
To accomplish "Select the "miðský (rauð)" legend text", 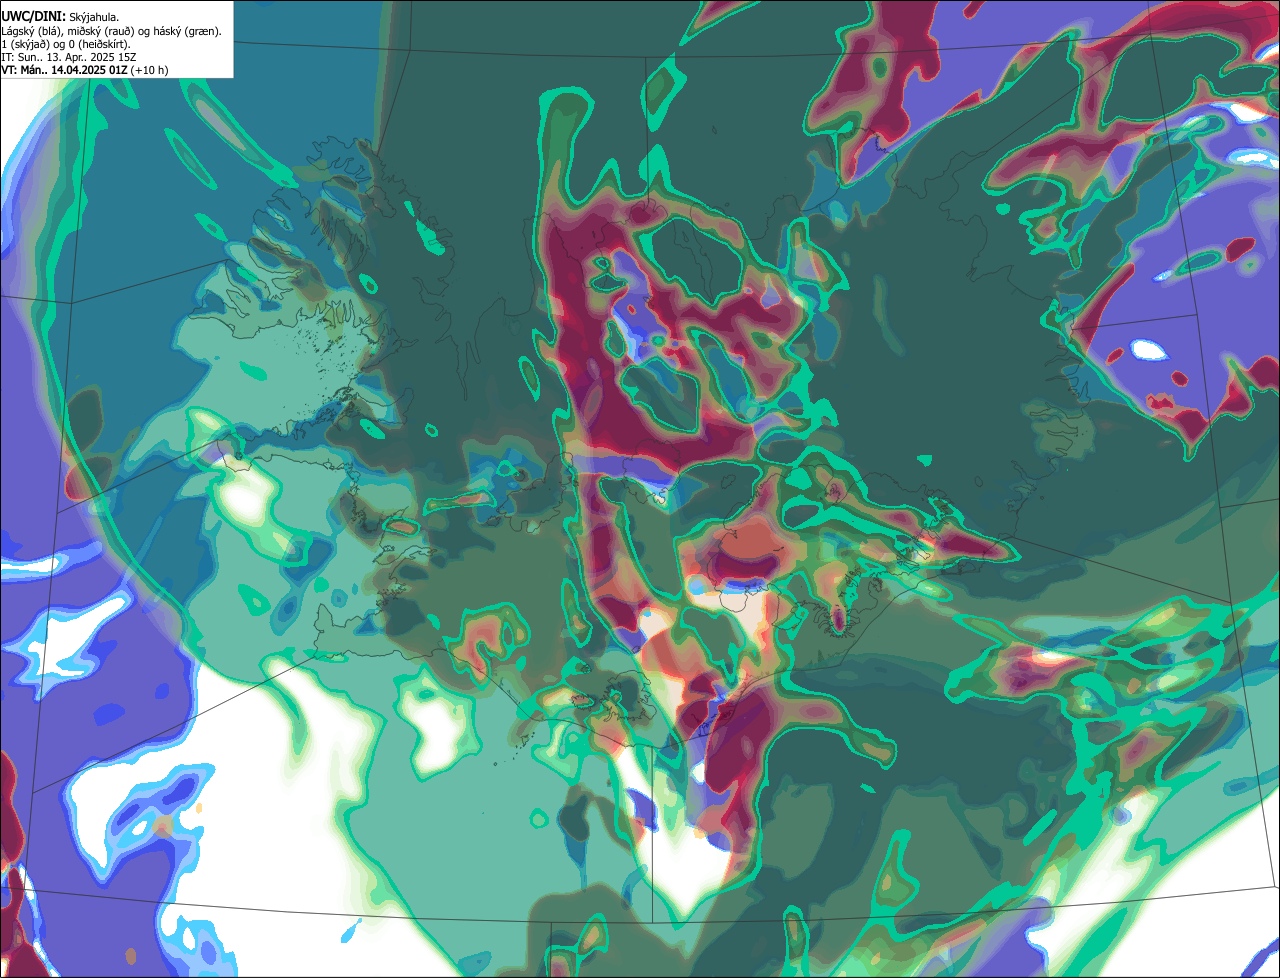I will pos(101,31).
